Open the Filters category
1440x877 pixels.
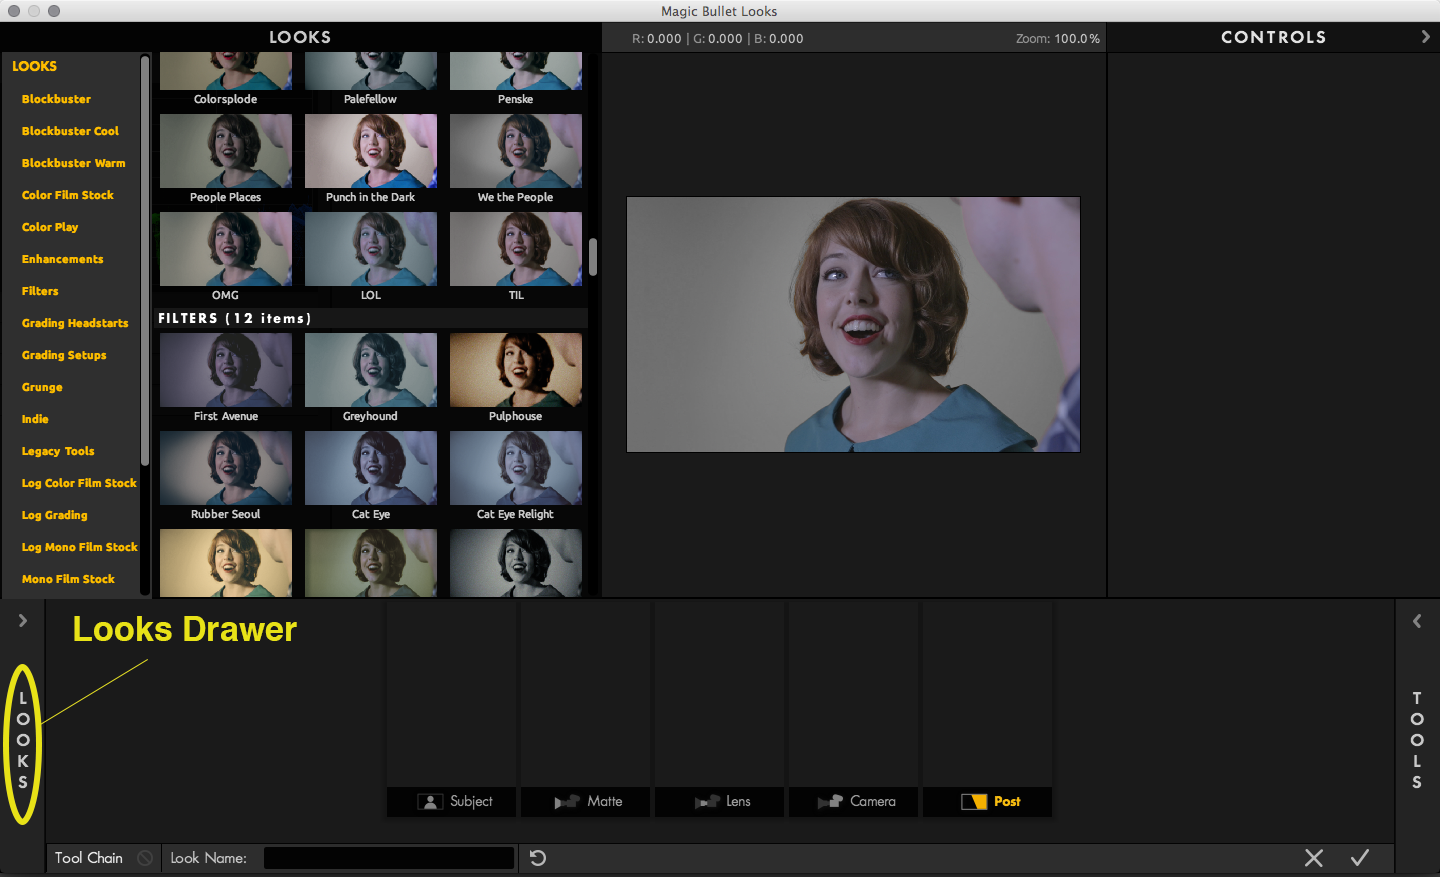coord(40,291)
